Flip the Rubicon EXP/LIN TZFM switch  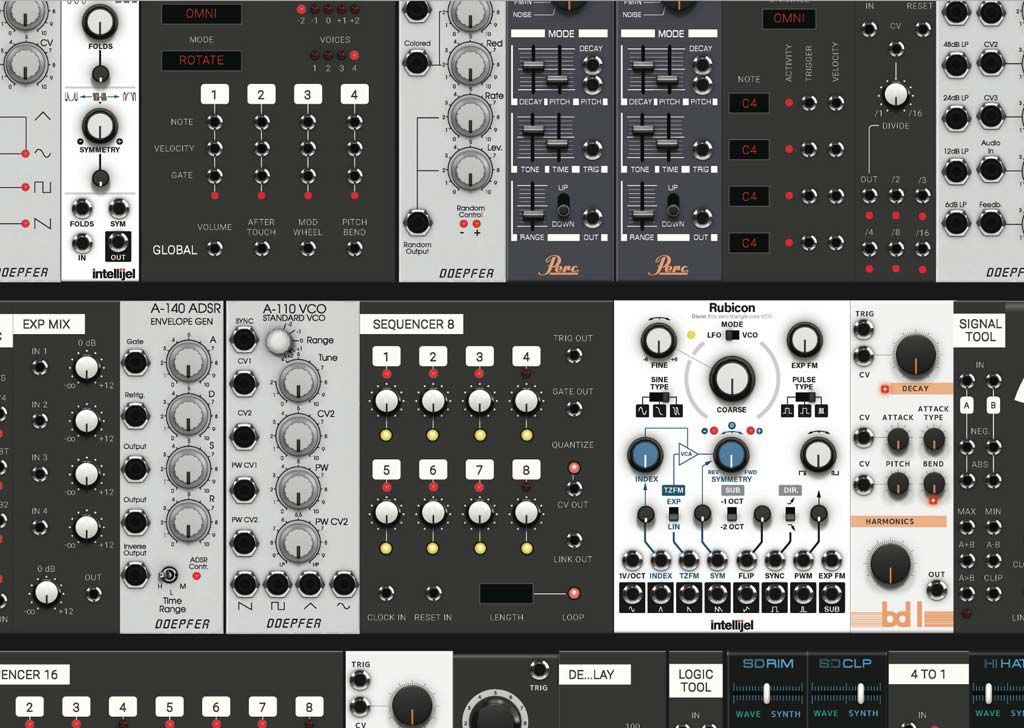[x=673, y=514]
